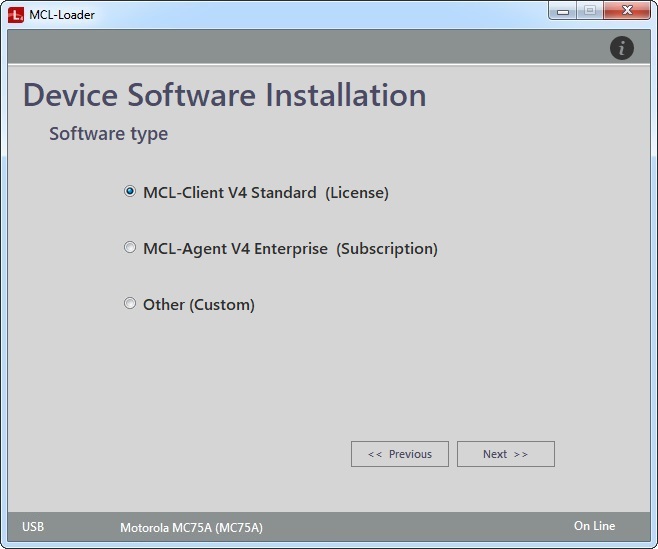Select MCL-Client V4 Standard (License) radio button
Viewport: 658px width, 549px height.
[x=130, y=191]
